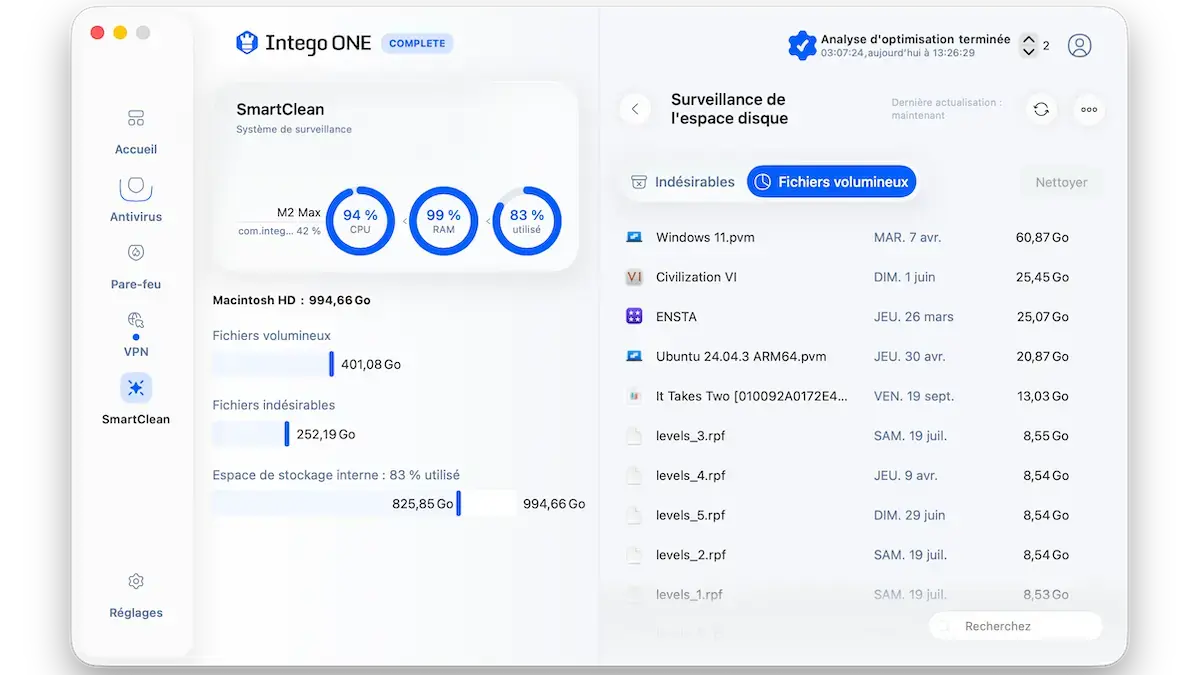Viewport: 1200px width, 675px height.
Task: Click the levels_4.rpf document icon
Action: point(633,475)
